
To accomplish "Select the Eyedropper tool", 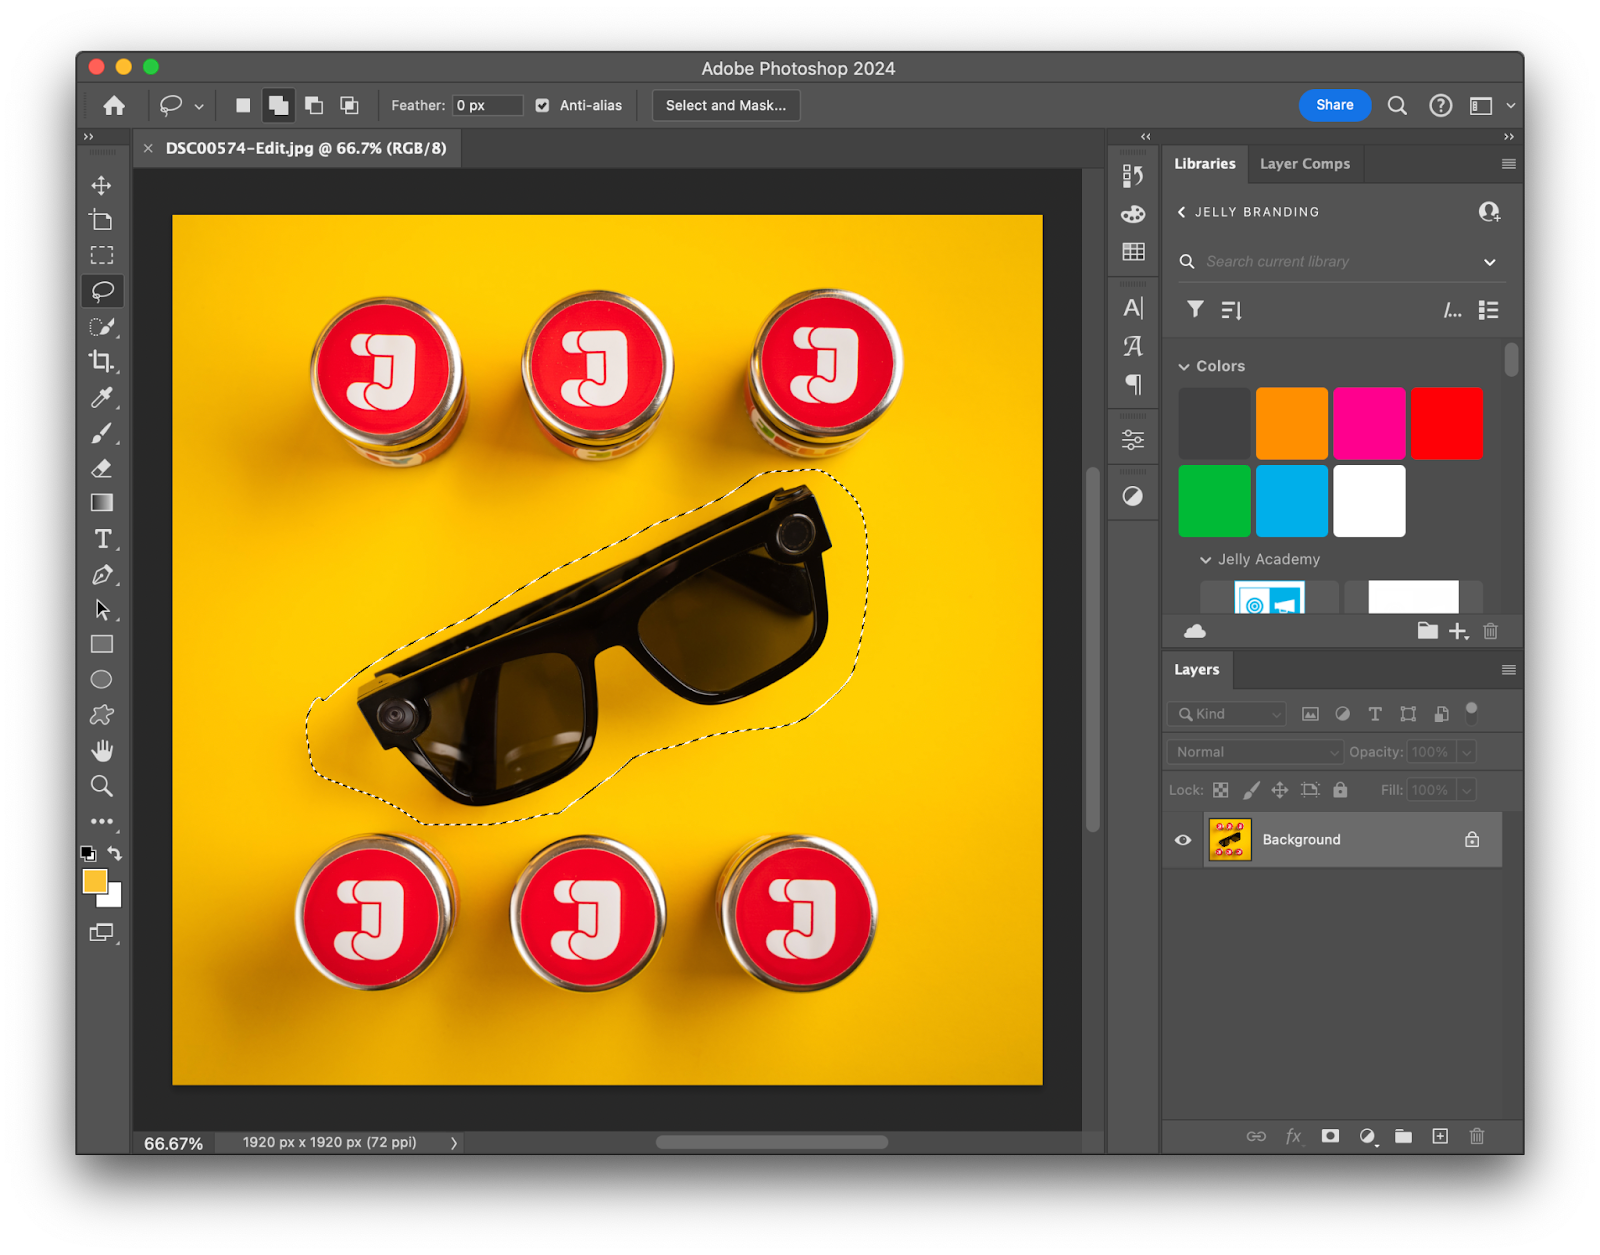I will [101, 398].
